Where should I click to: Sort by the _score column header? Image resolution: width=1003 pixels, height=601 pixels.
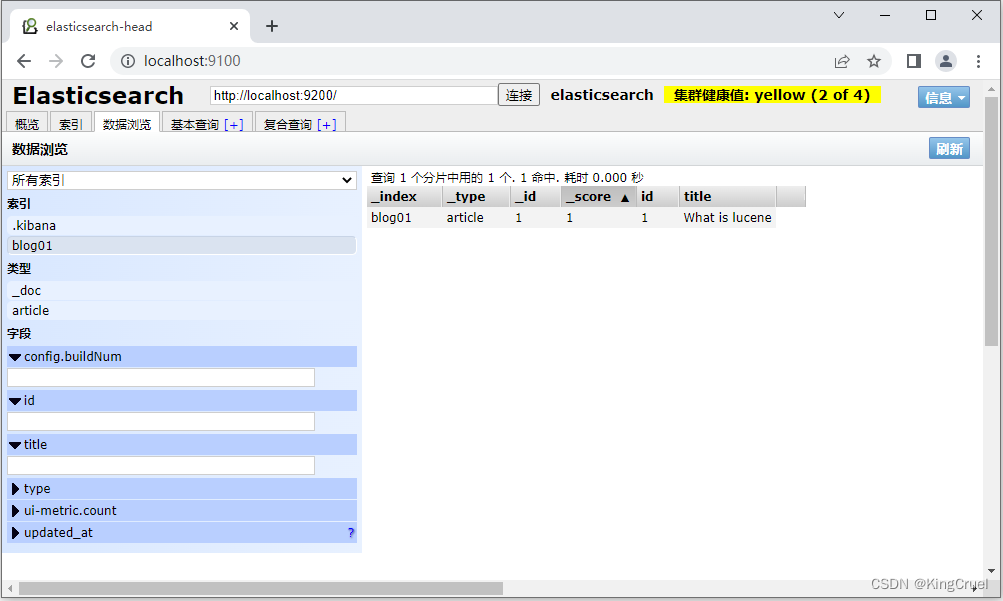[x=599, y=196]
